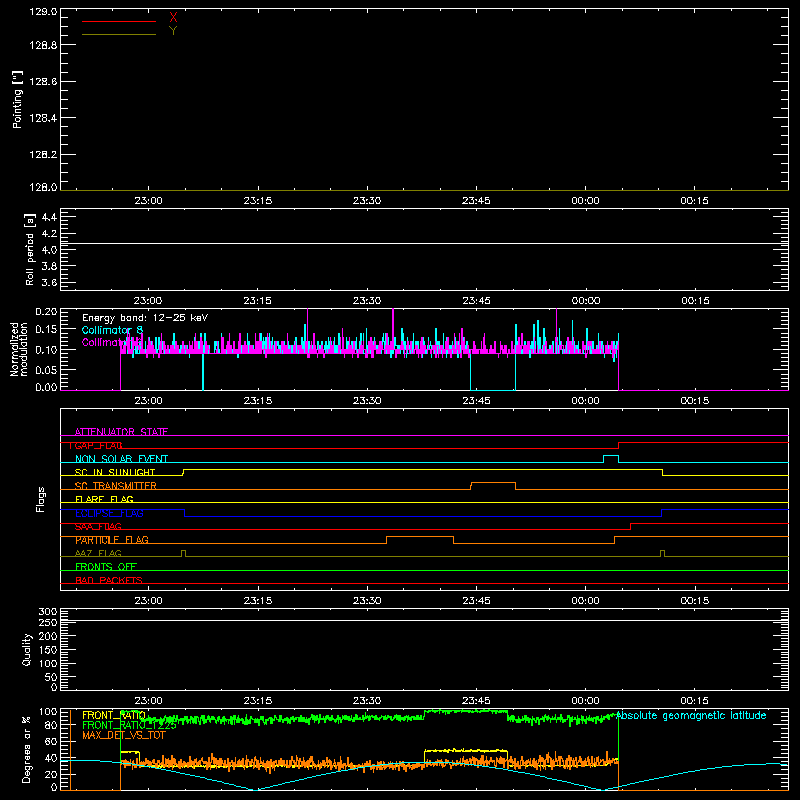800x800 pixels.
Task: Select the Quality axis title
Action: coord(27,649)
